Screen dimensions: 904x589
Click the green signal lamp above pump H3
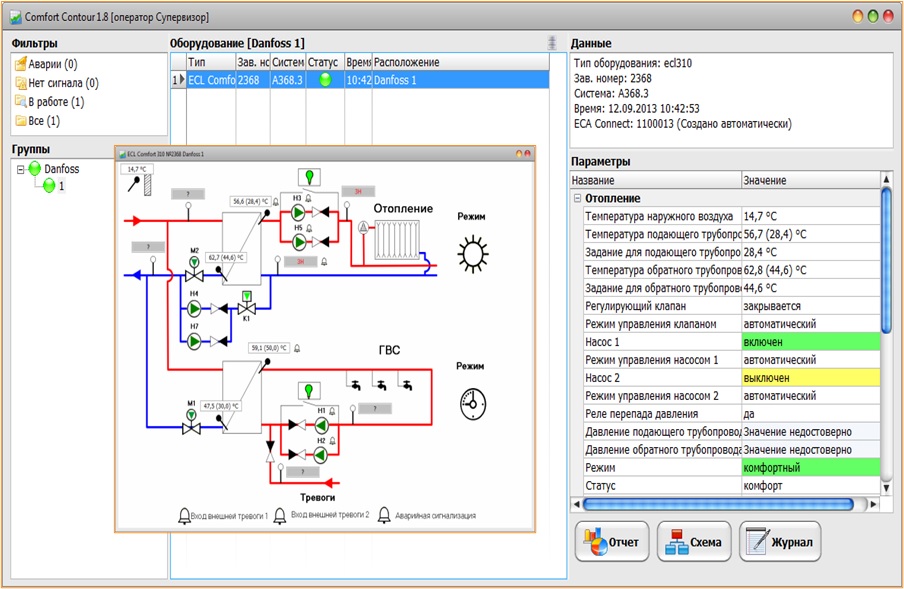pyautogui.click(x=309, y=176)
